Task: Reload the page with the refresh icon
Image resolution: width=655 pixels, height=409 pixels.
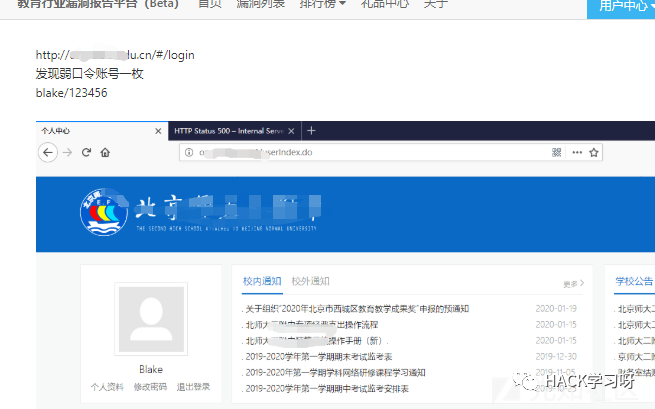Action: [x=86, y=152]
